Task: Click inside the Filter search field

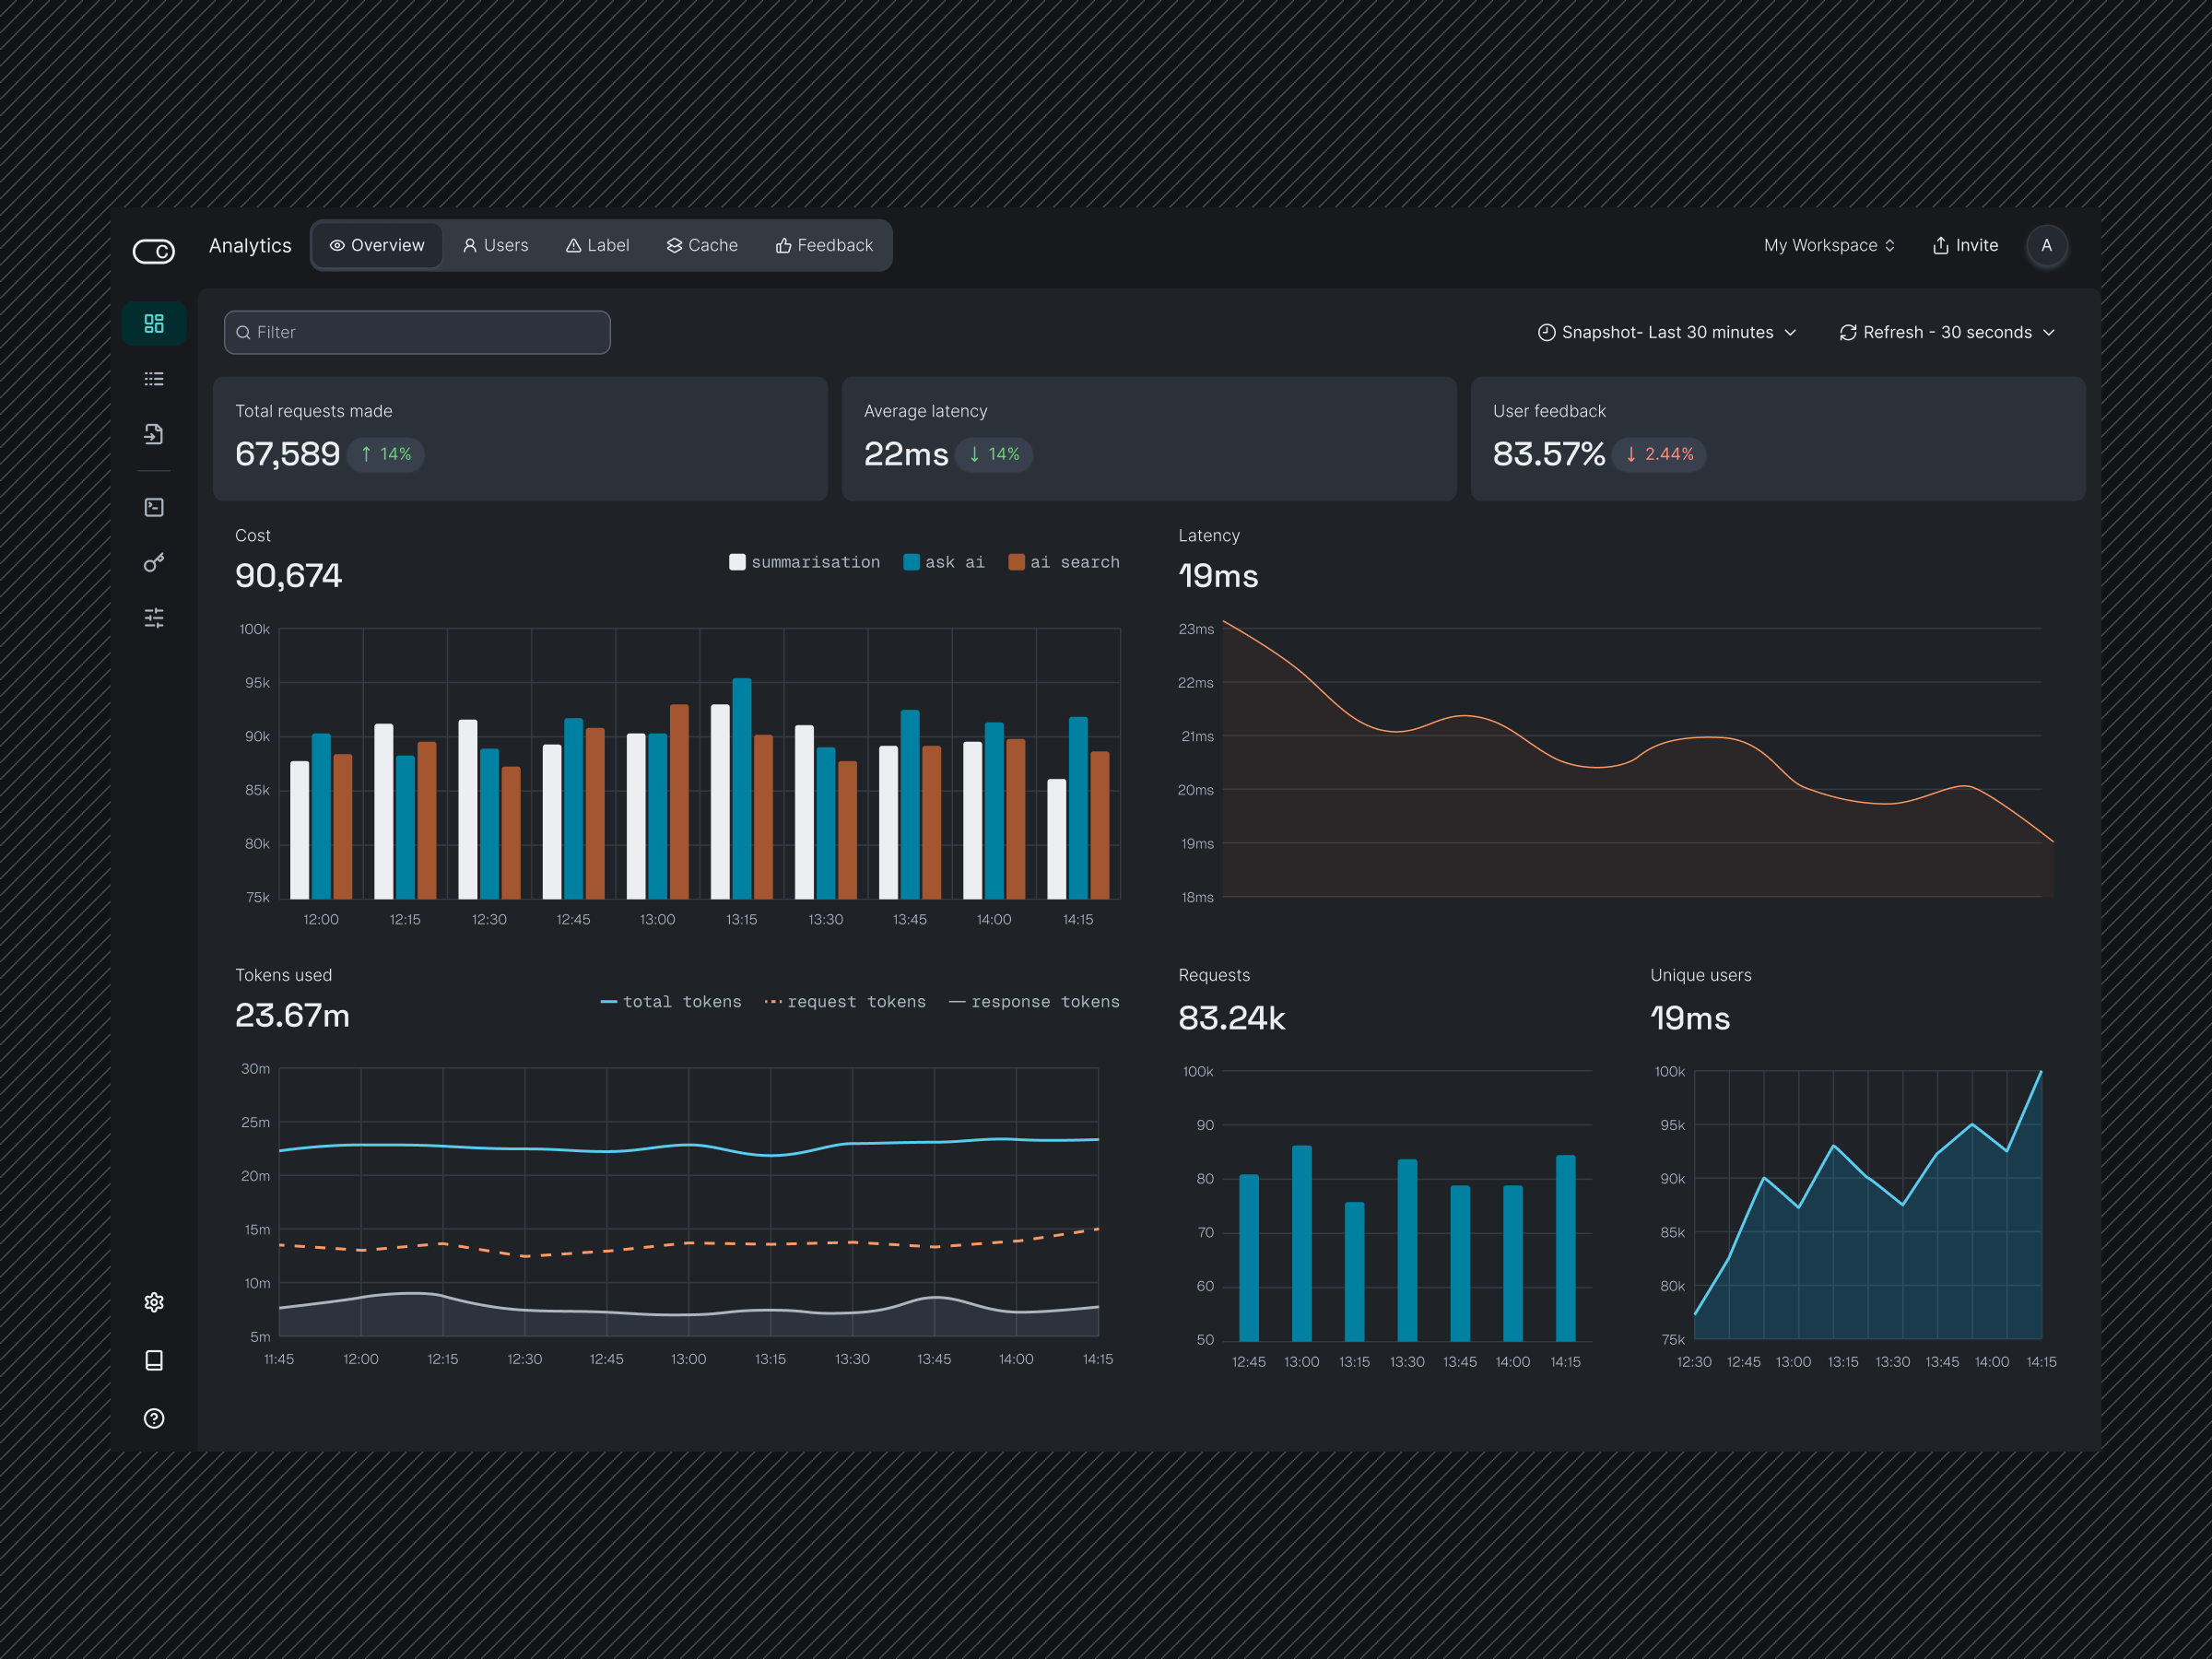Action: tap(417, 332)
